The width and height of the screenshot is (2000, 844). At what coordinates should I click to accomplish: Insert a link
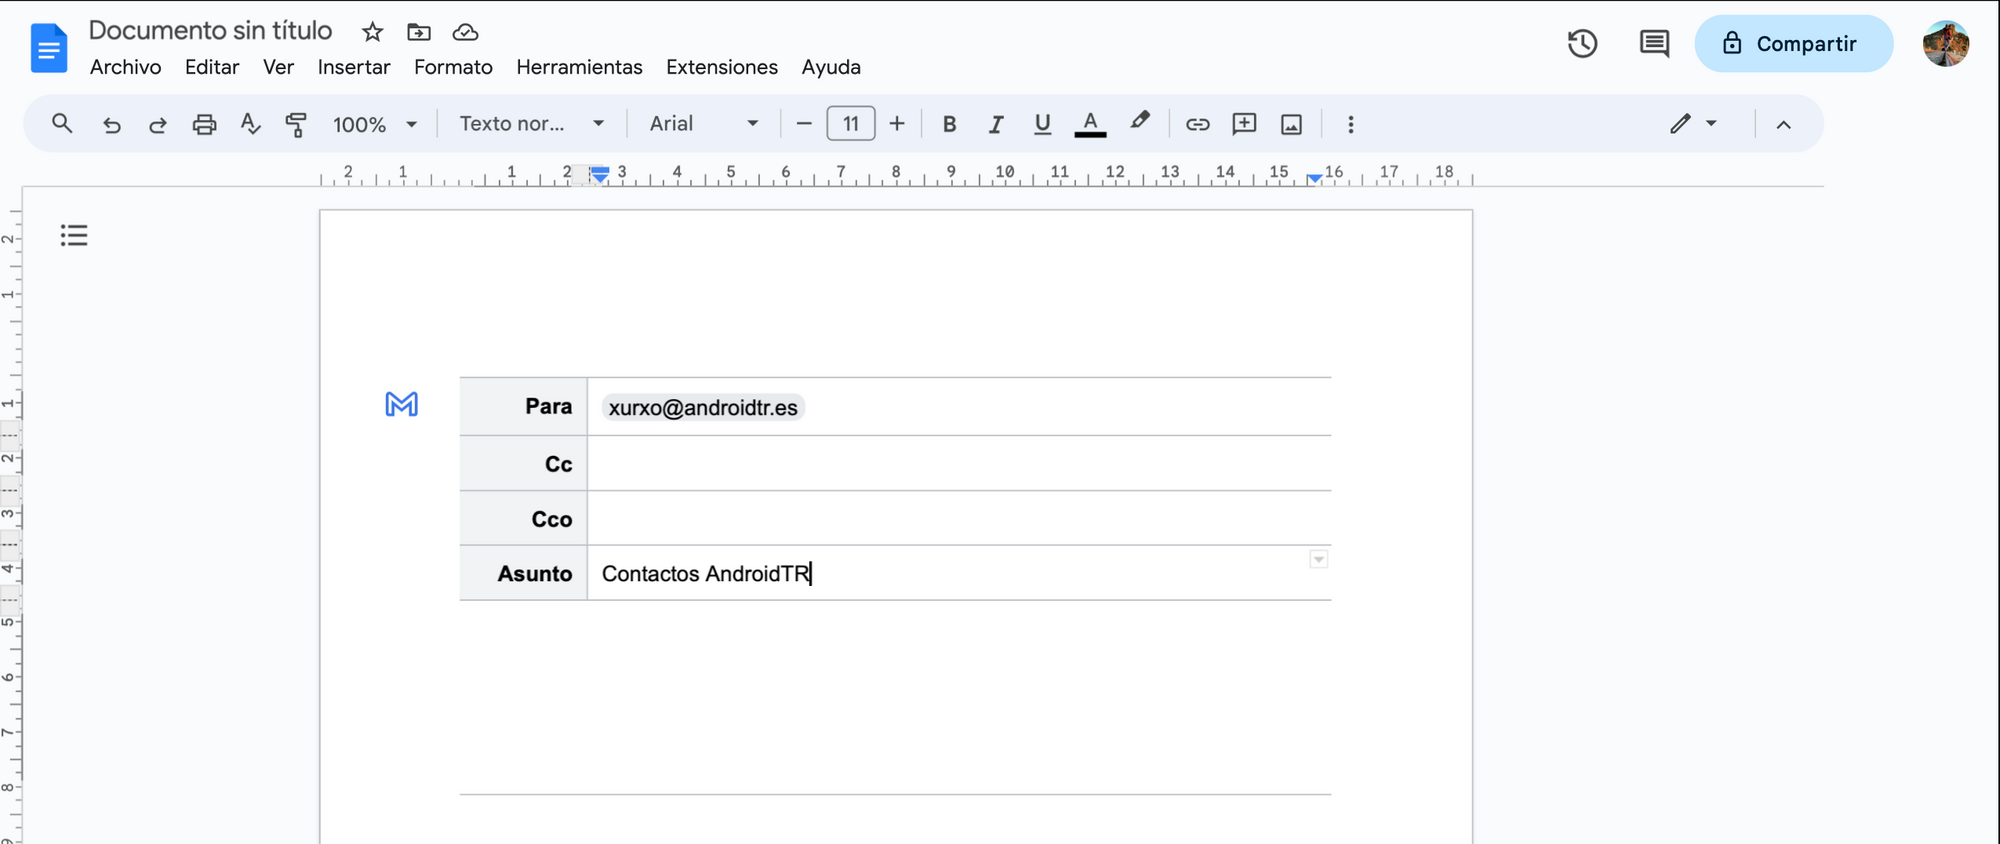pos(1197,124)
